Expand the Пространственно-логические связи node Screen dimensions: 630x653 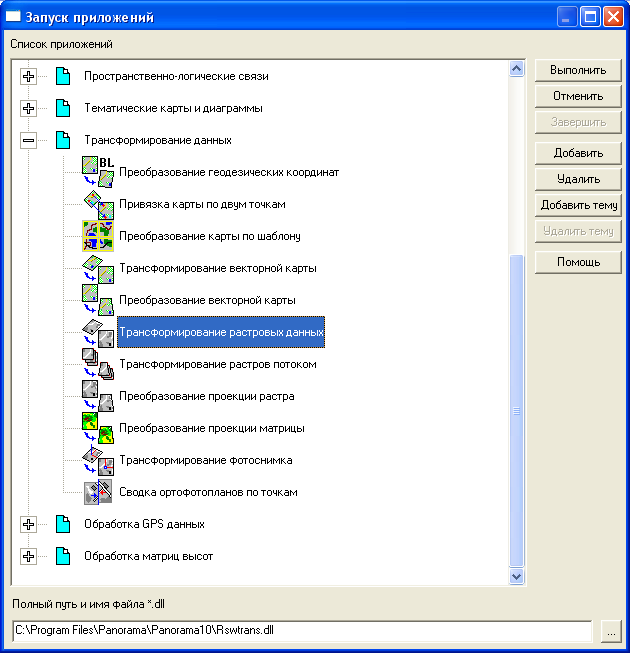point(28,76)
